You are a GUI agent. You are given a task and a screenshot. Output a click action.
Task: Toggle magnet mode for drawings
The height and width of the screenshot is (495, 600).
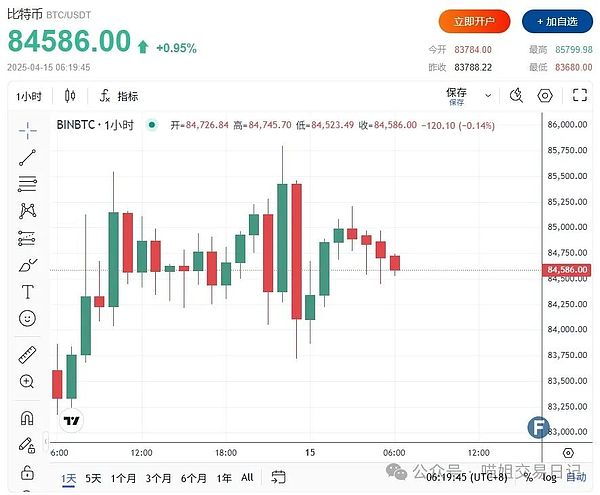27,417
